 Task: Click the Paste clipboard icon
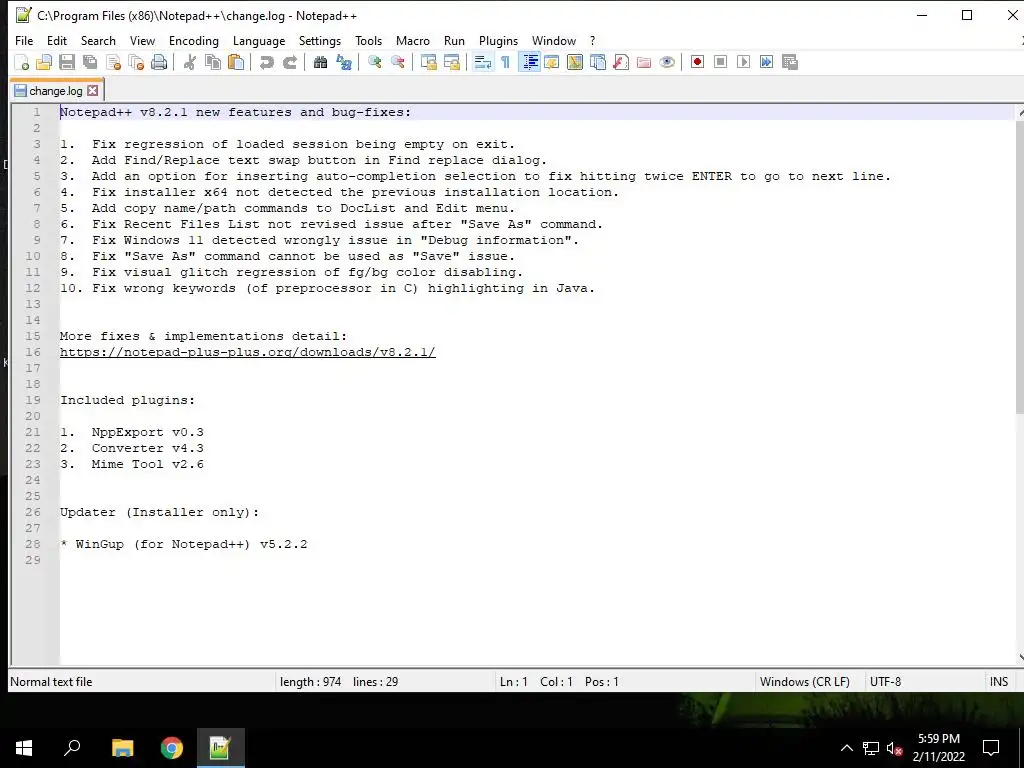coord(236,63)
